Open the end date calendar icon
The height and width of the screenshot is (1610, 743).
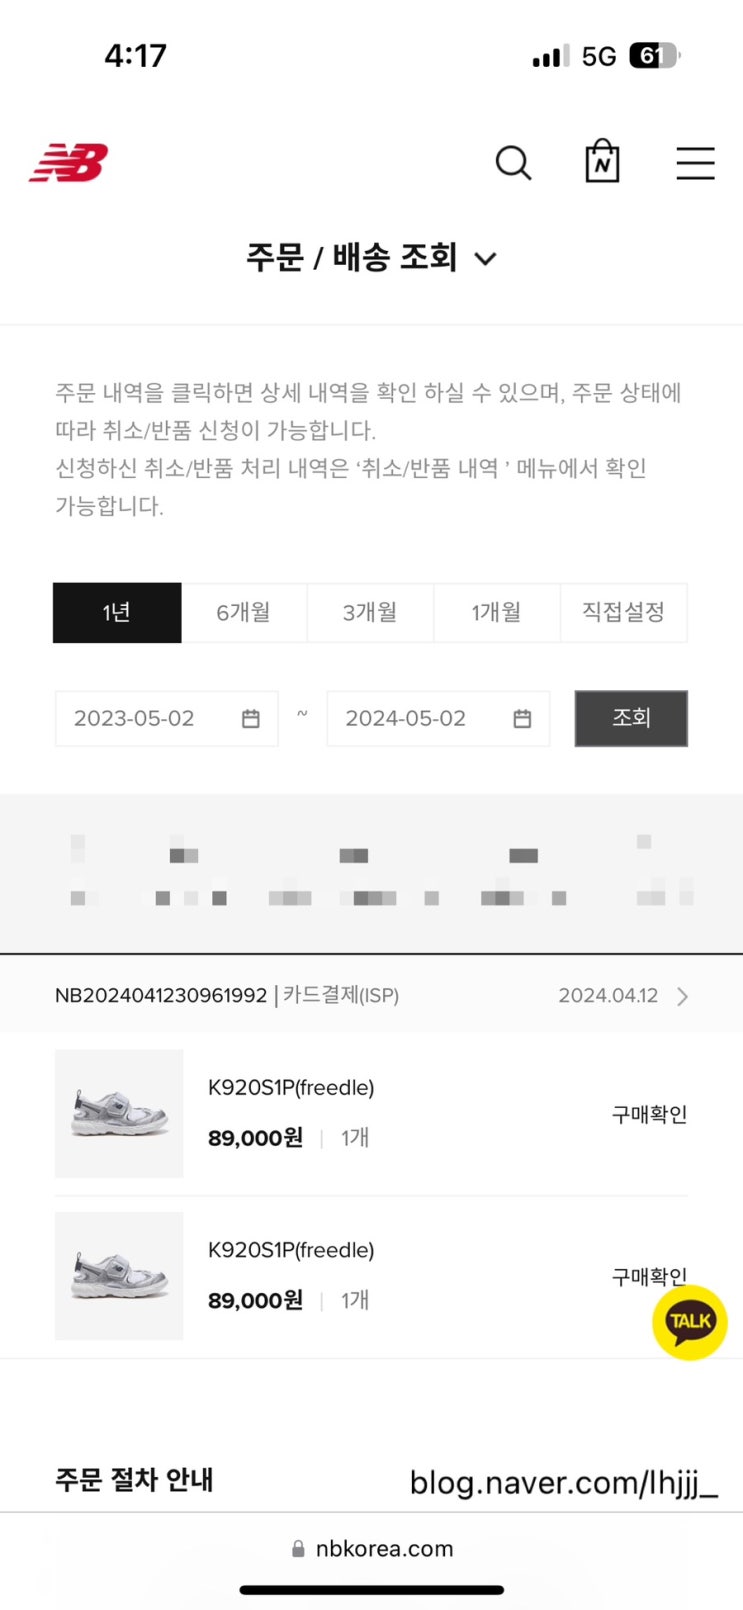[x=522, y=719]
